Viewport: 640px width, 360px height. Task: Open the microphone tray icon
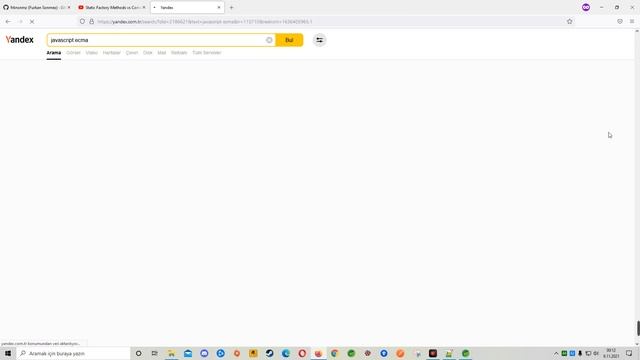[x=580, y=353]
